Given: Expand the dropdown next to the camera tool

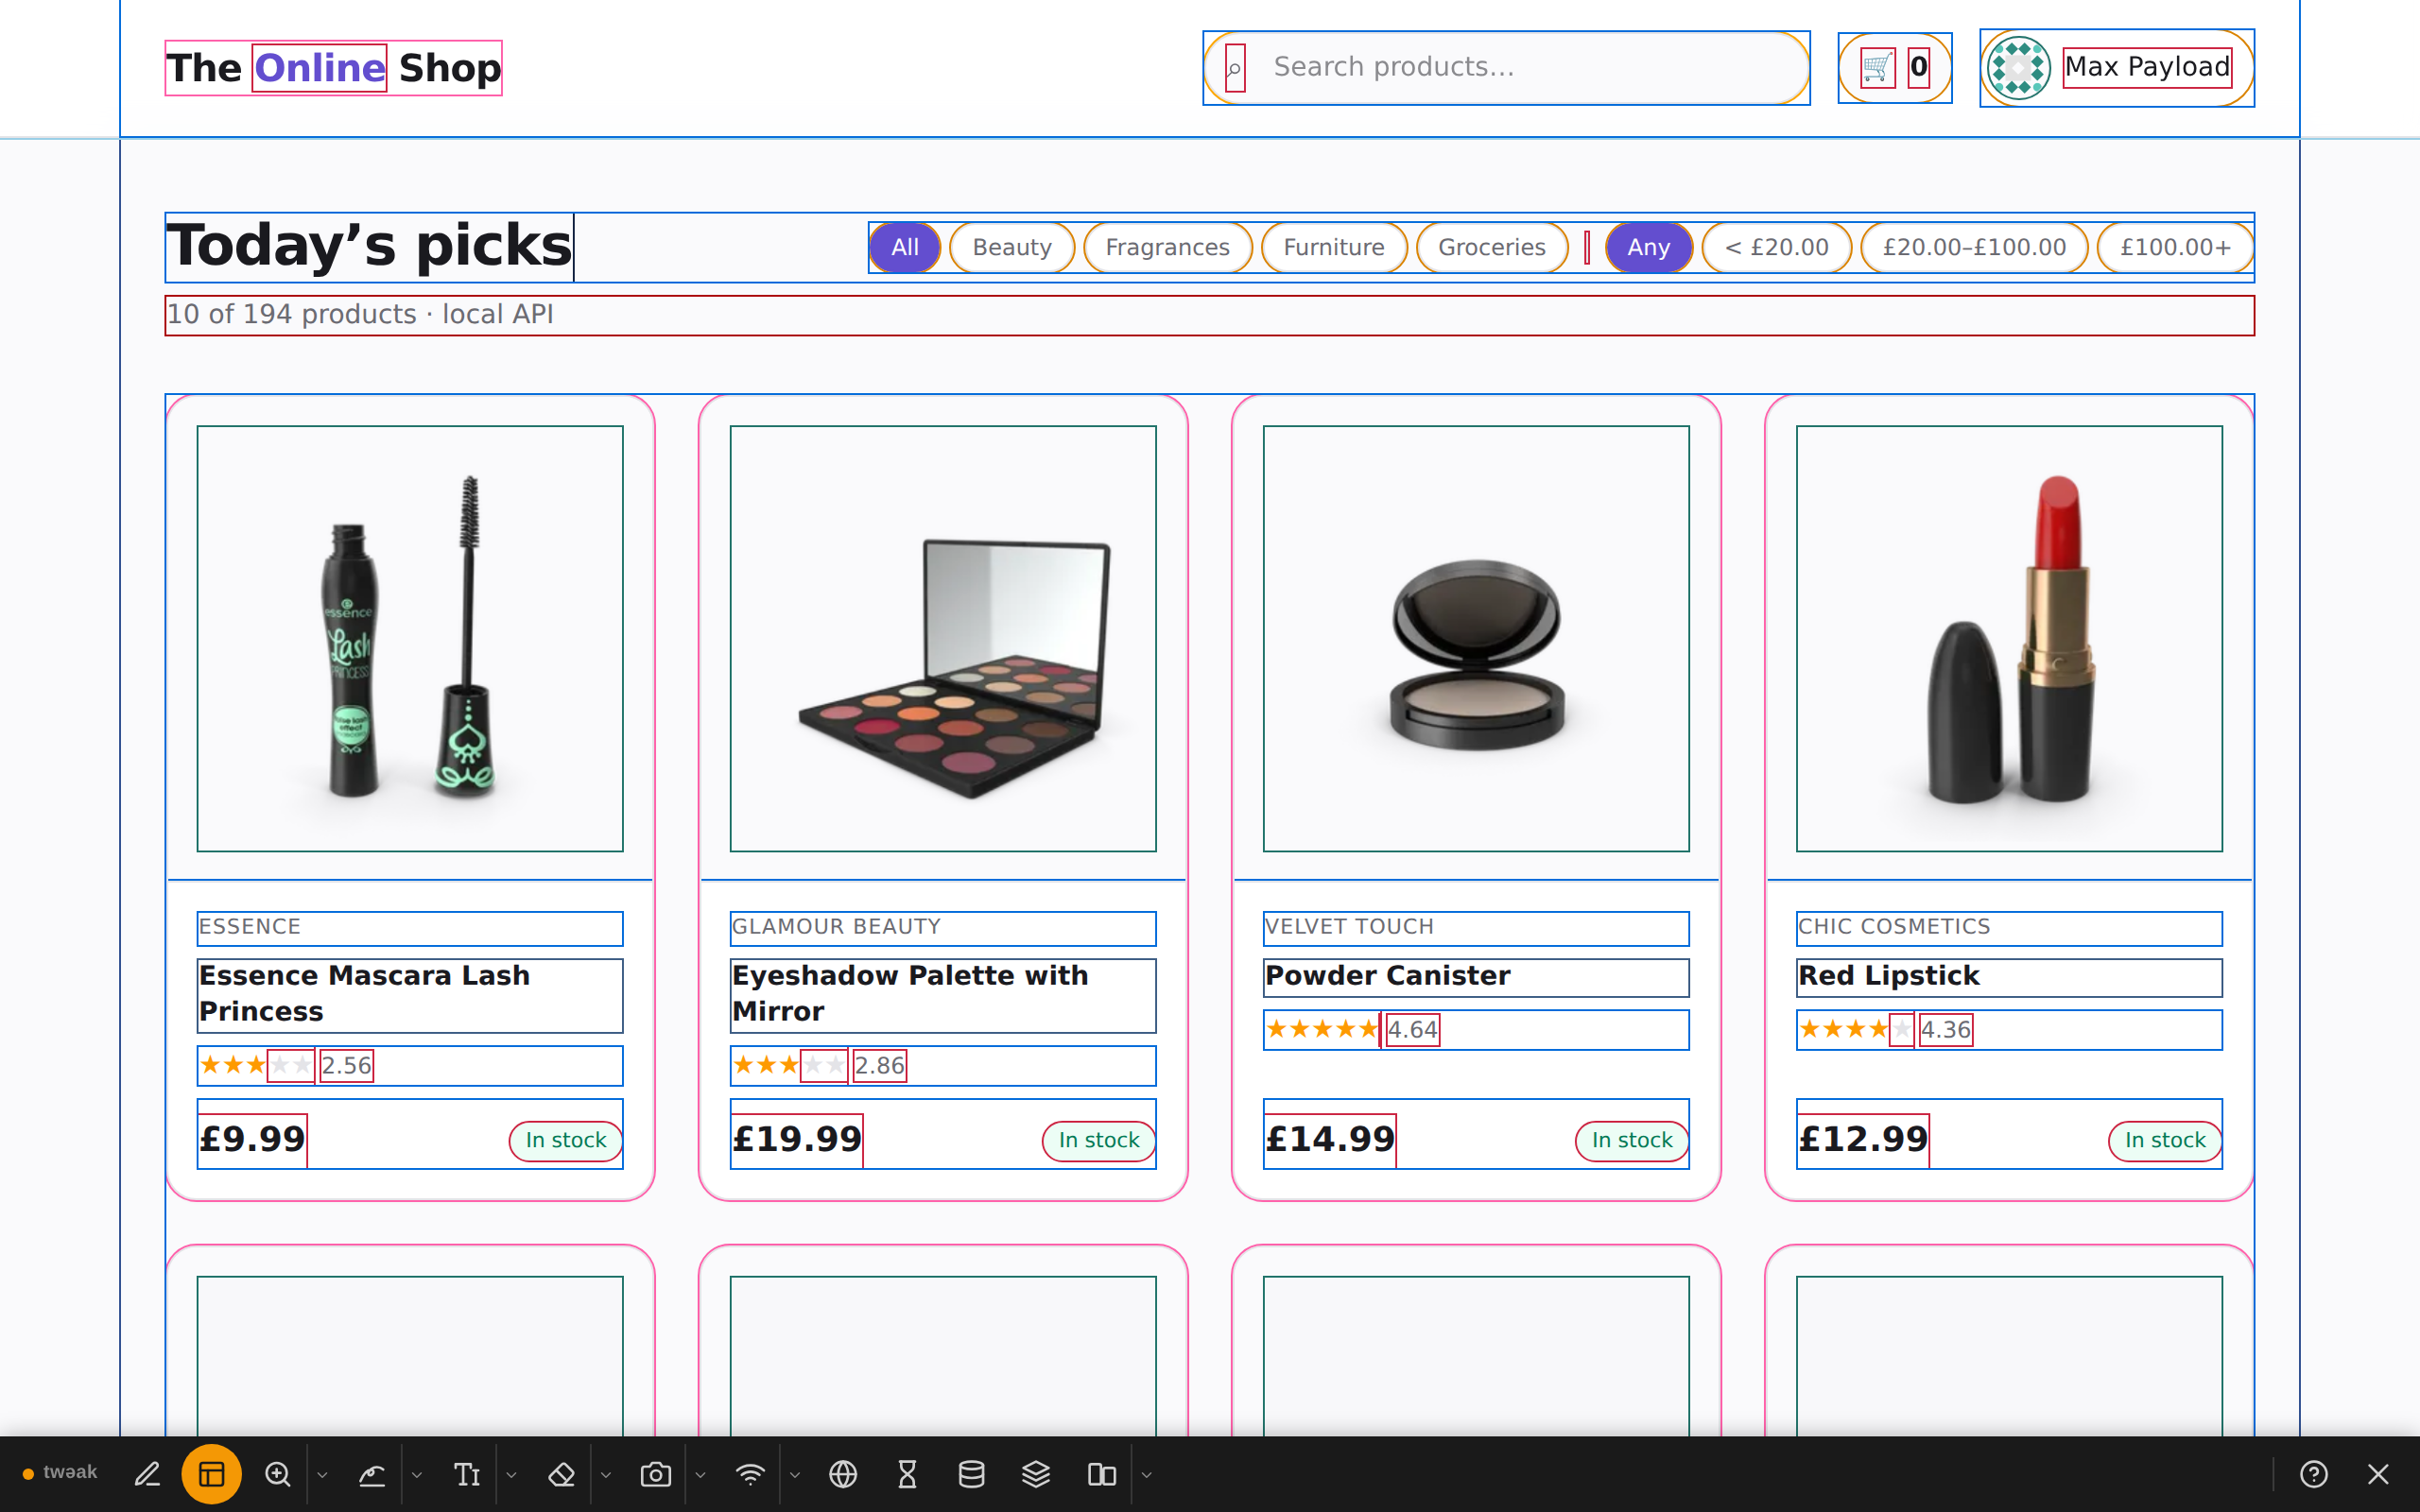Looking at the screenshot, I should pos(700,1474).
